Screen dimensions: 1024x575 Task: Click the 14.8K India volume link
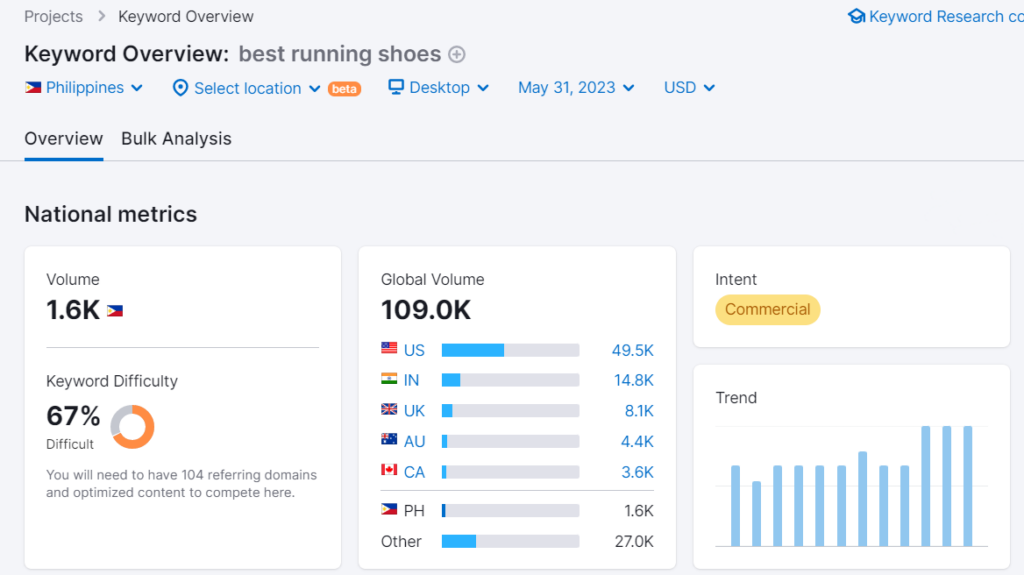pos(632,380)
